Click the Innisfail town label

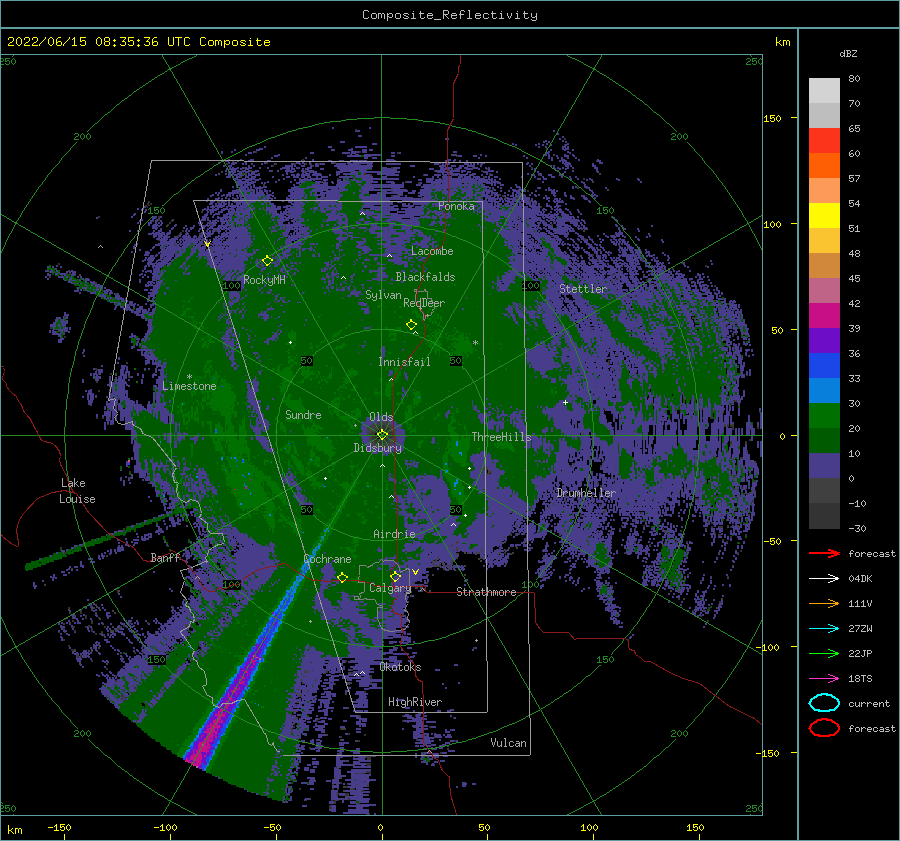tap(404, 362)
